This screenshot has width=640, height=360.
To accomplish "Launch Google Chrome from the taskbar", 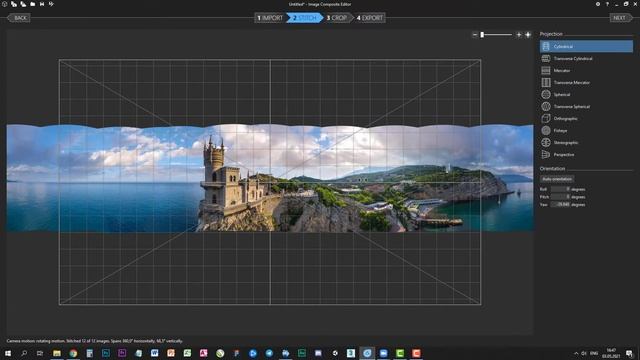I will point(73,353).
